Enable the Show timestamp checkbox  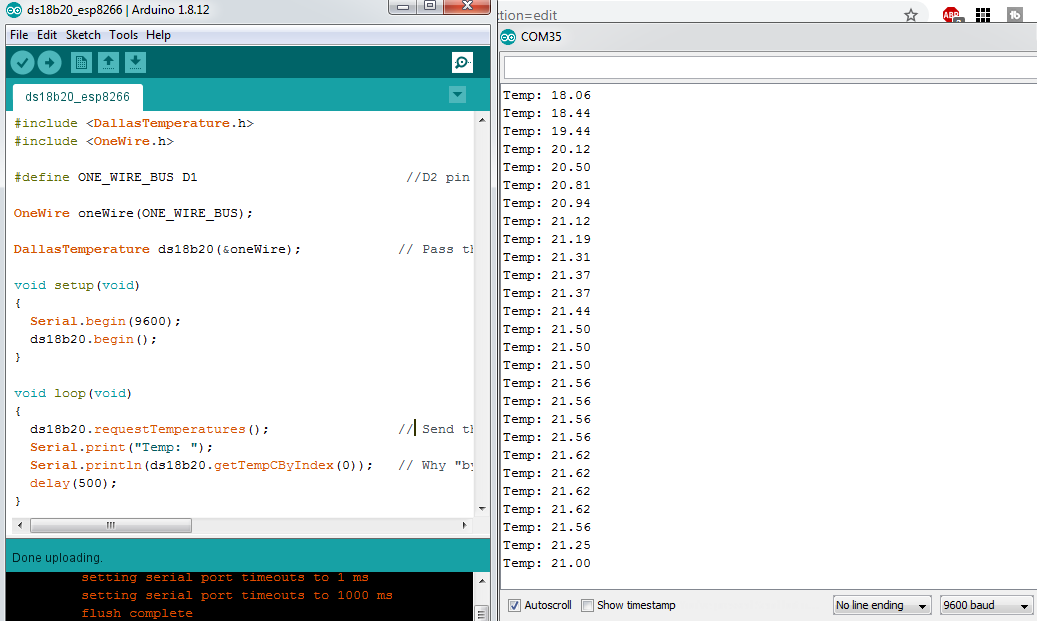point(588,605)
